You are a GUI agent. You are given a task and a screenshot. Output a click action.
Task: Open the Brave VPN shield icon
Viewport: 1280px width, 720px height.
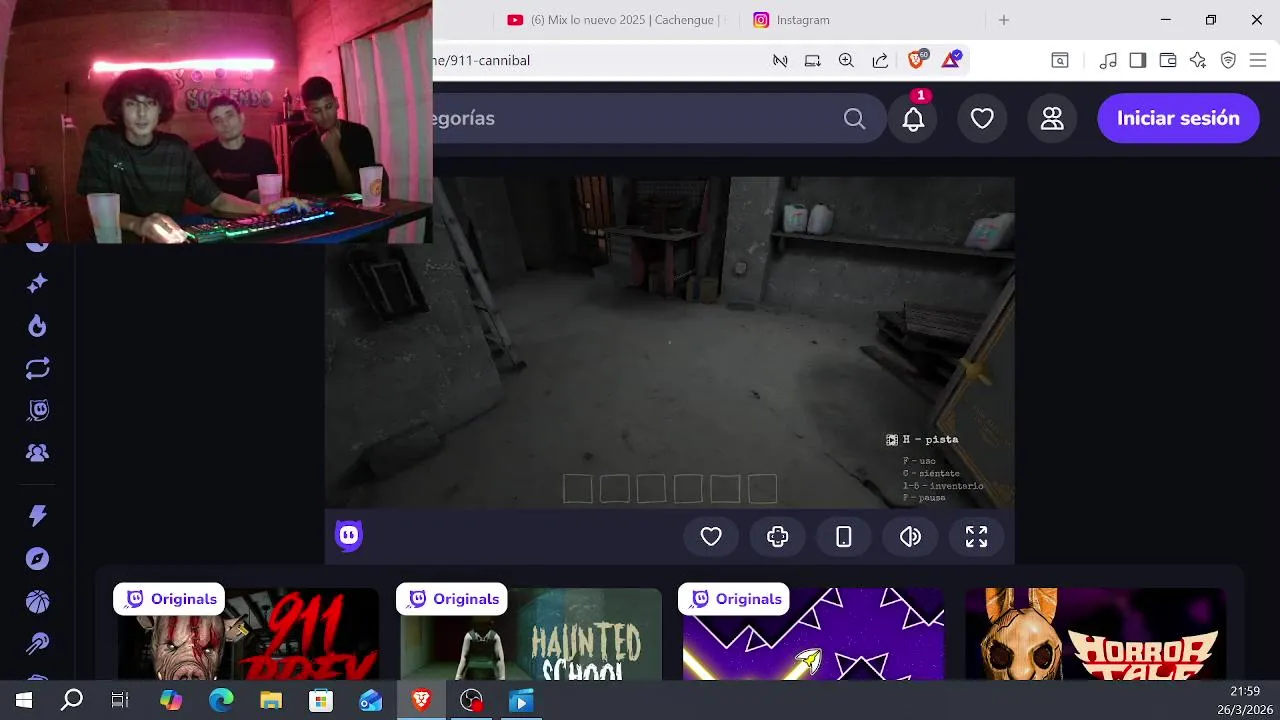point(1228,60)
